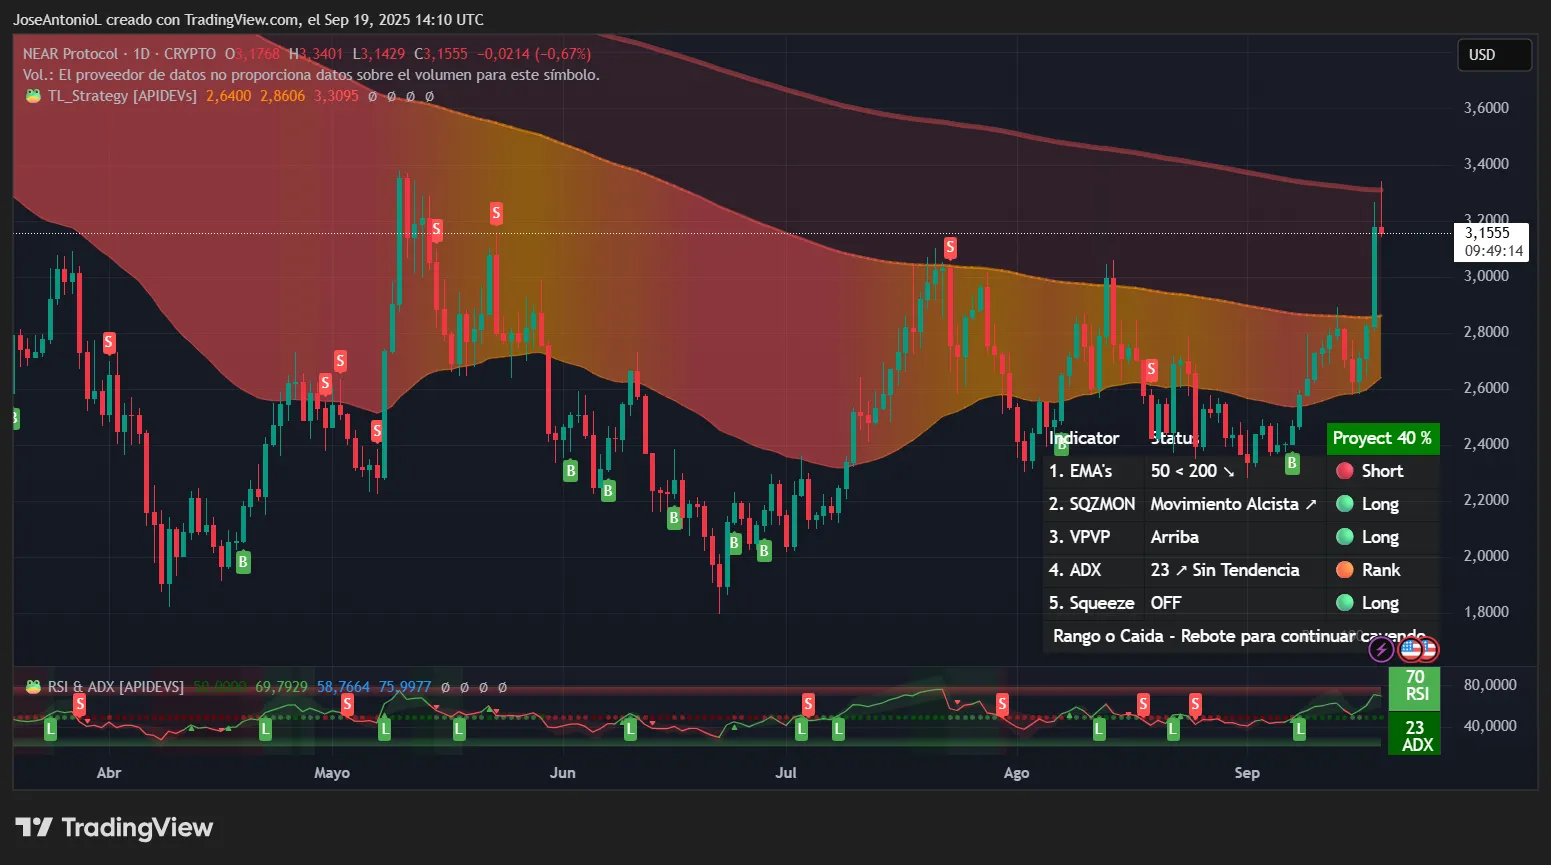Click the Jul label on the time axis

(786, 773)
